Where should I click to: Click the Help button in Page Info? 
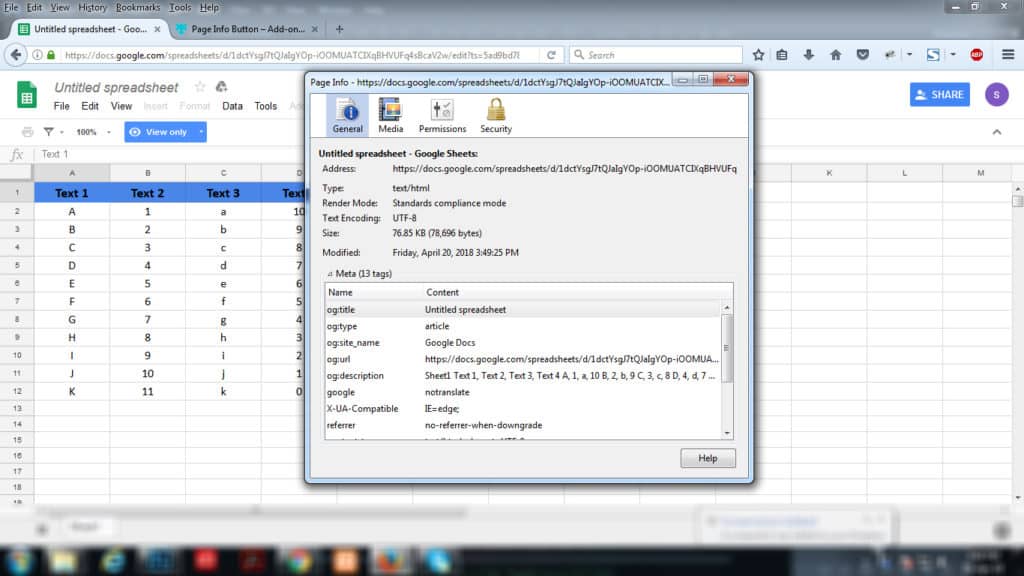707,458
